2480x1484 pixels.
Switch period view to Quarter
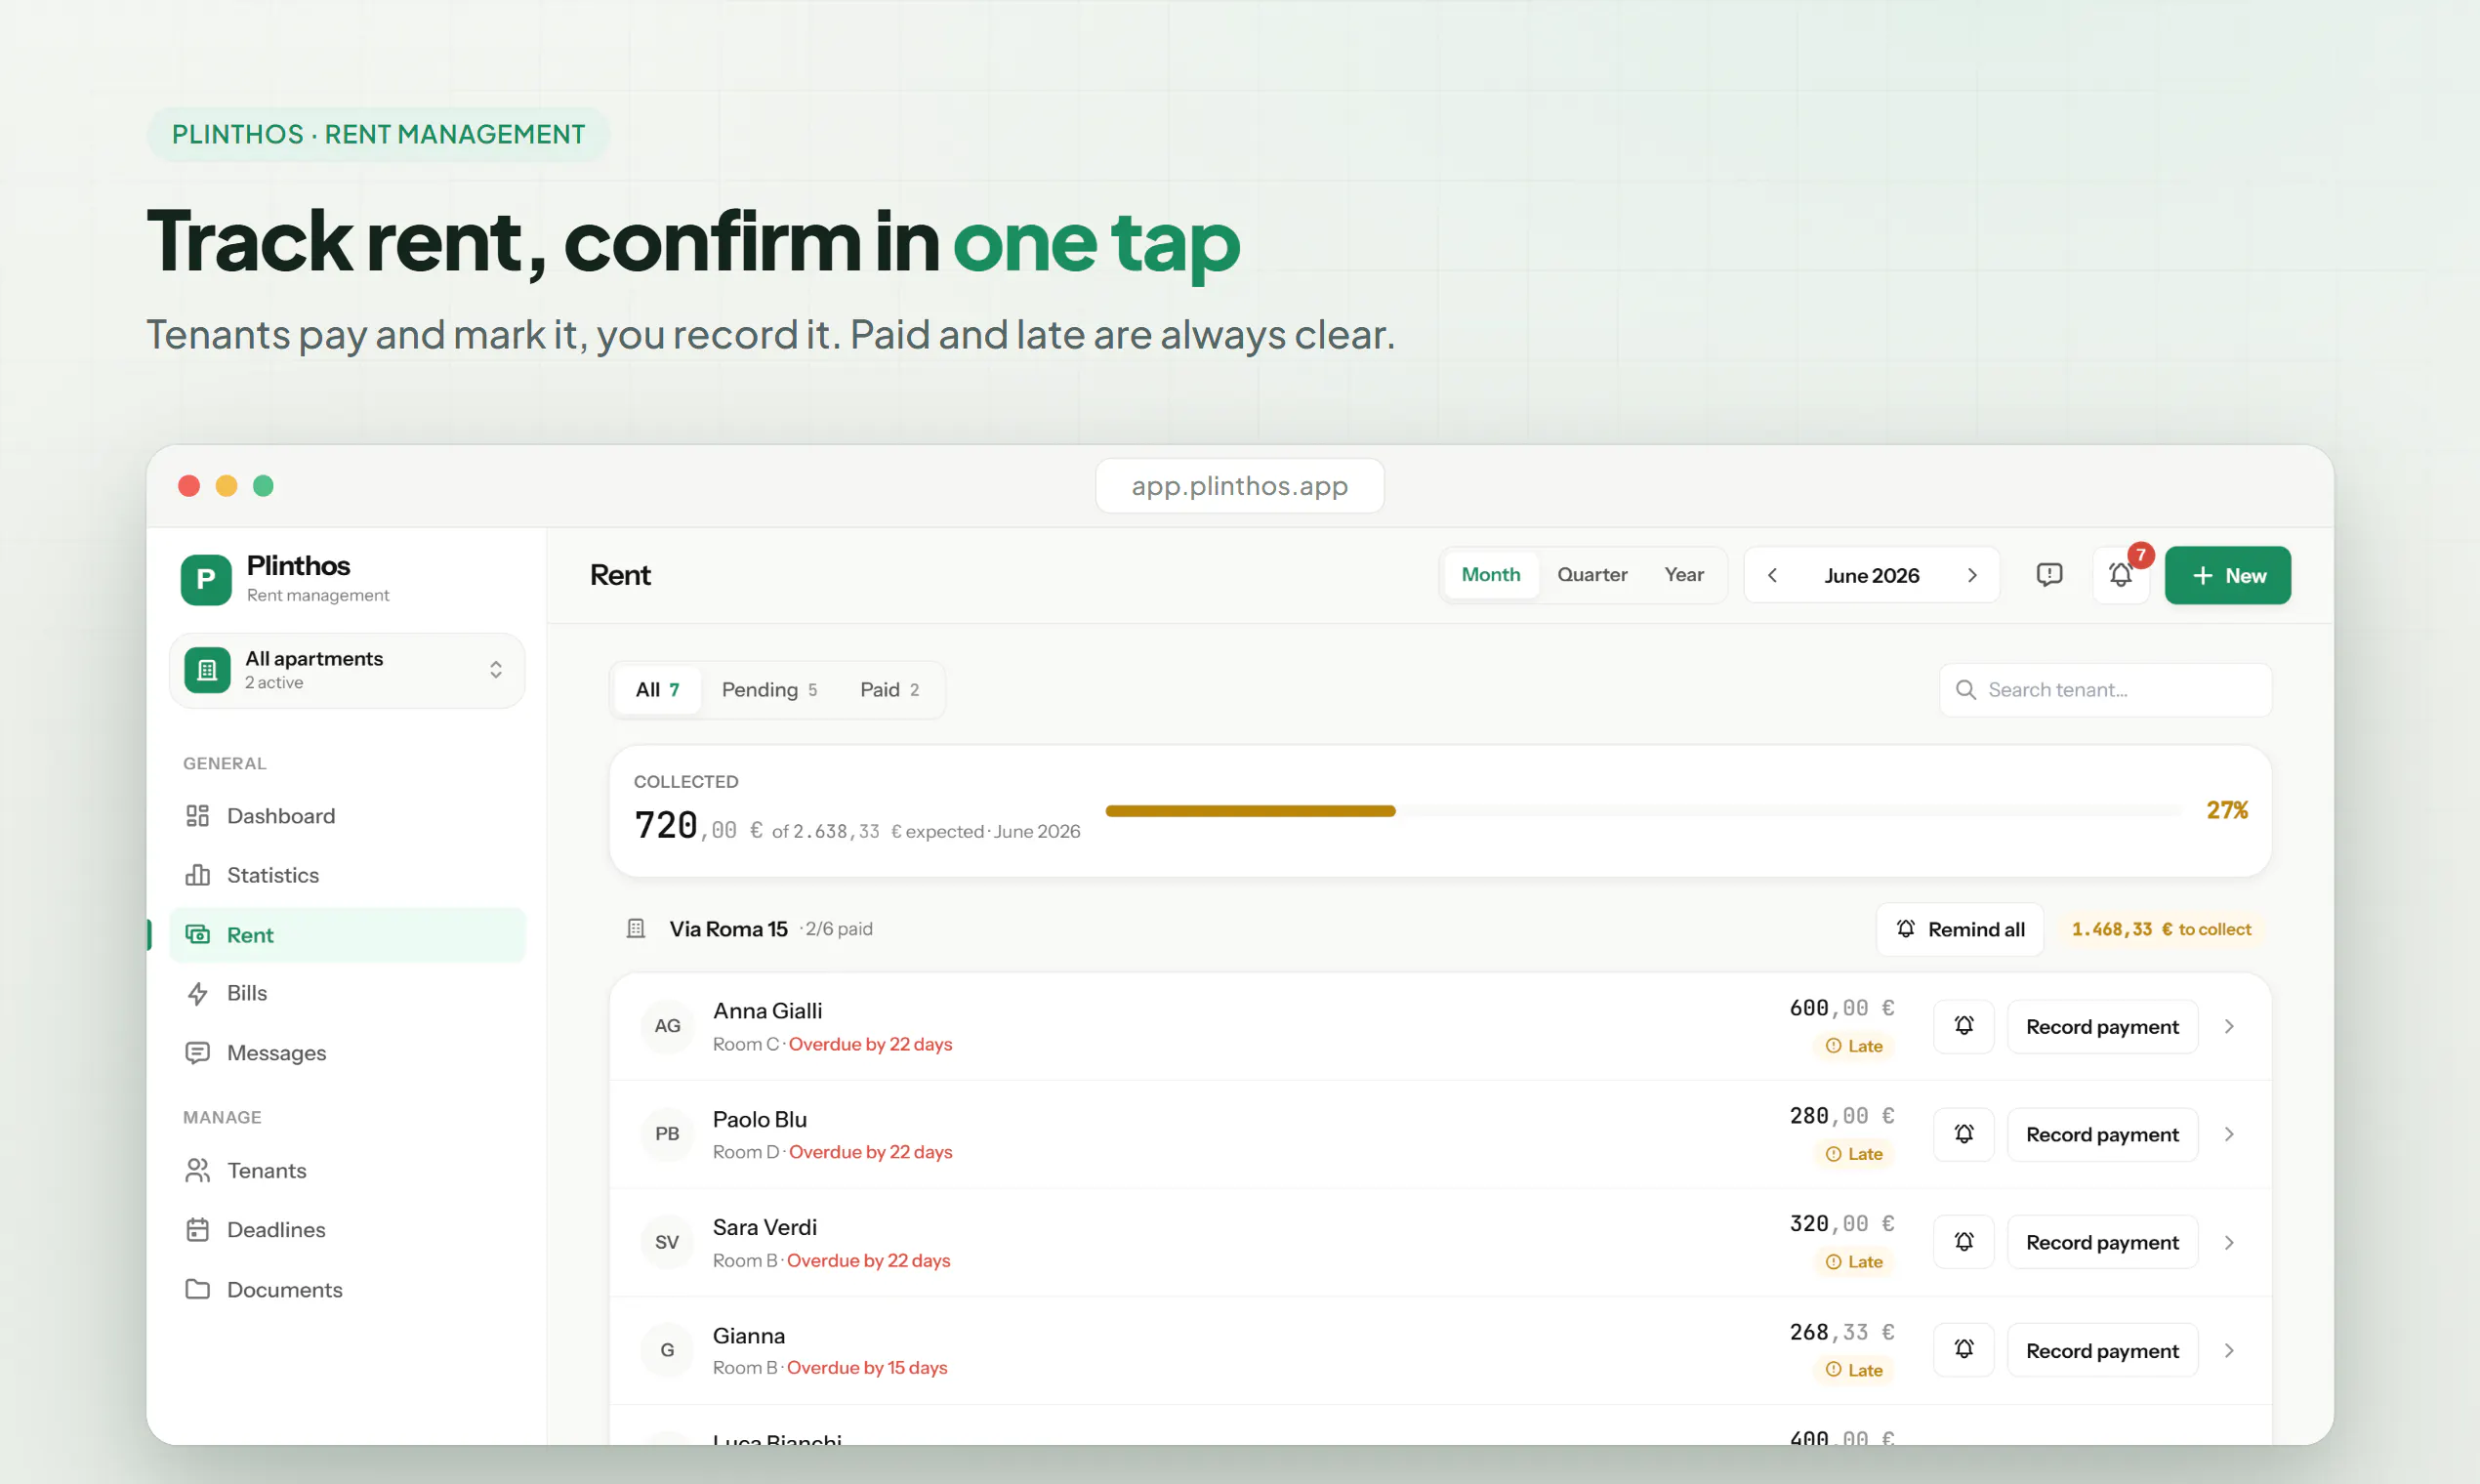pyautogui.click(x=1592, y=575)
